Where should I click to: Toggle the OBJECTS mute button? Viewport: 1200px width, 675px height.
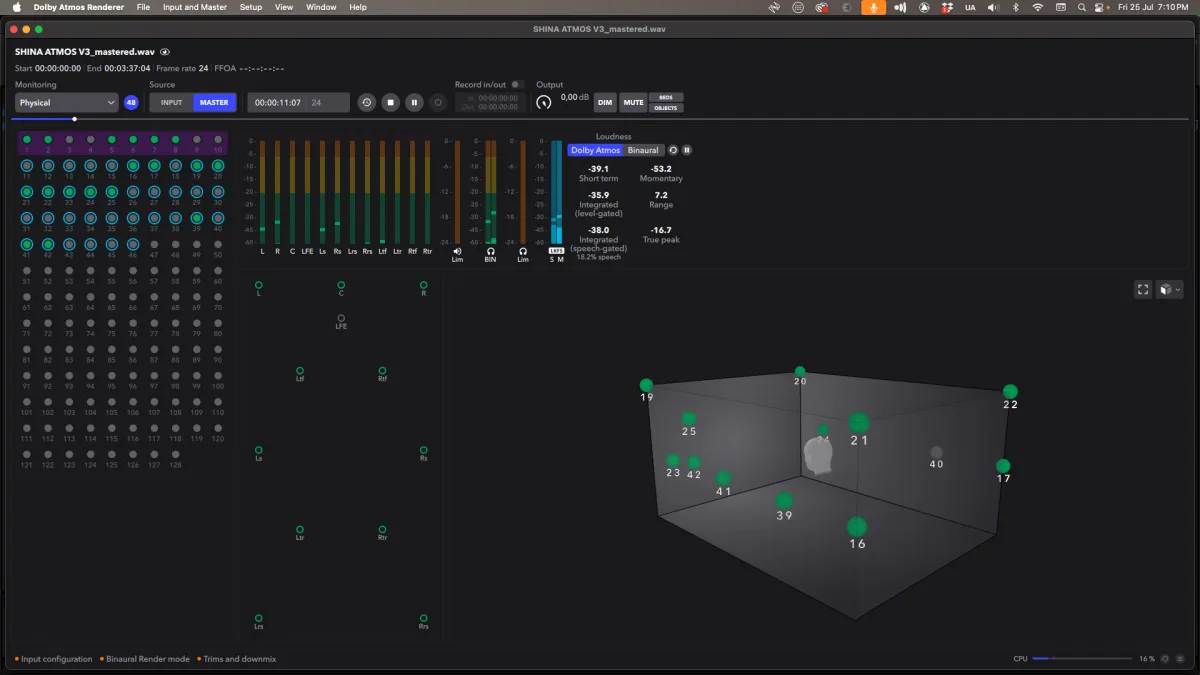[x=666, y=107]
